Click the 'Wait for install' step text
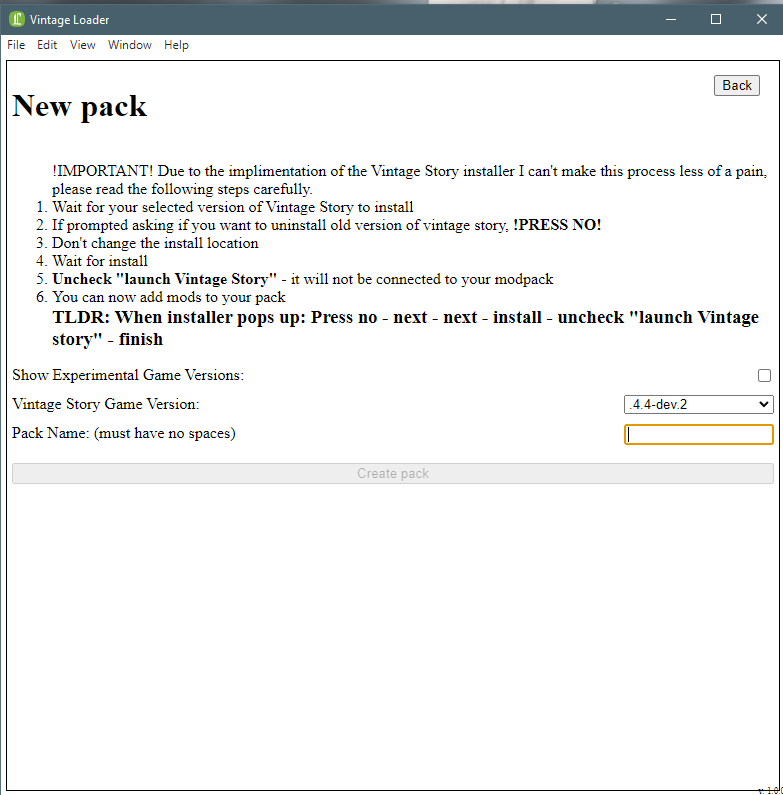The image size is (783, 795). coord(100,261)
